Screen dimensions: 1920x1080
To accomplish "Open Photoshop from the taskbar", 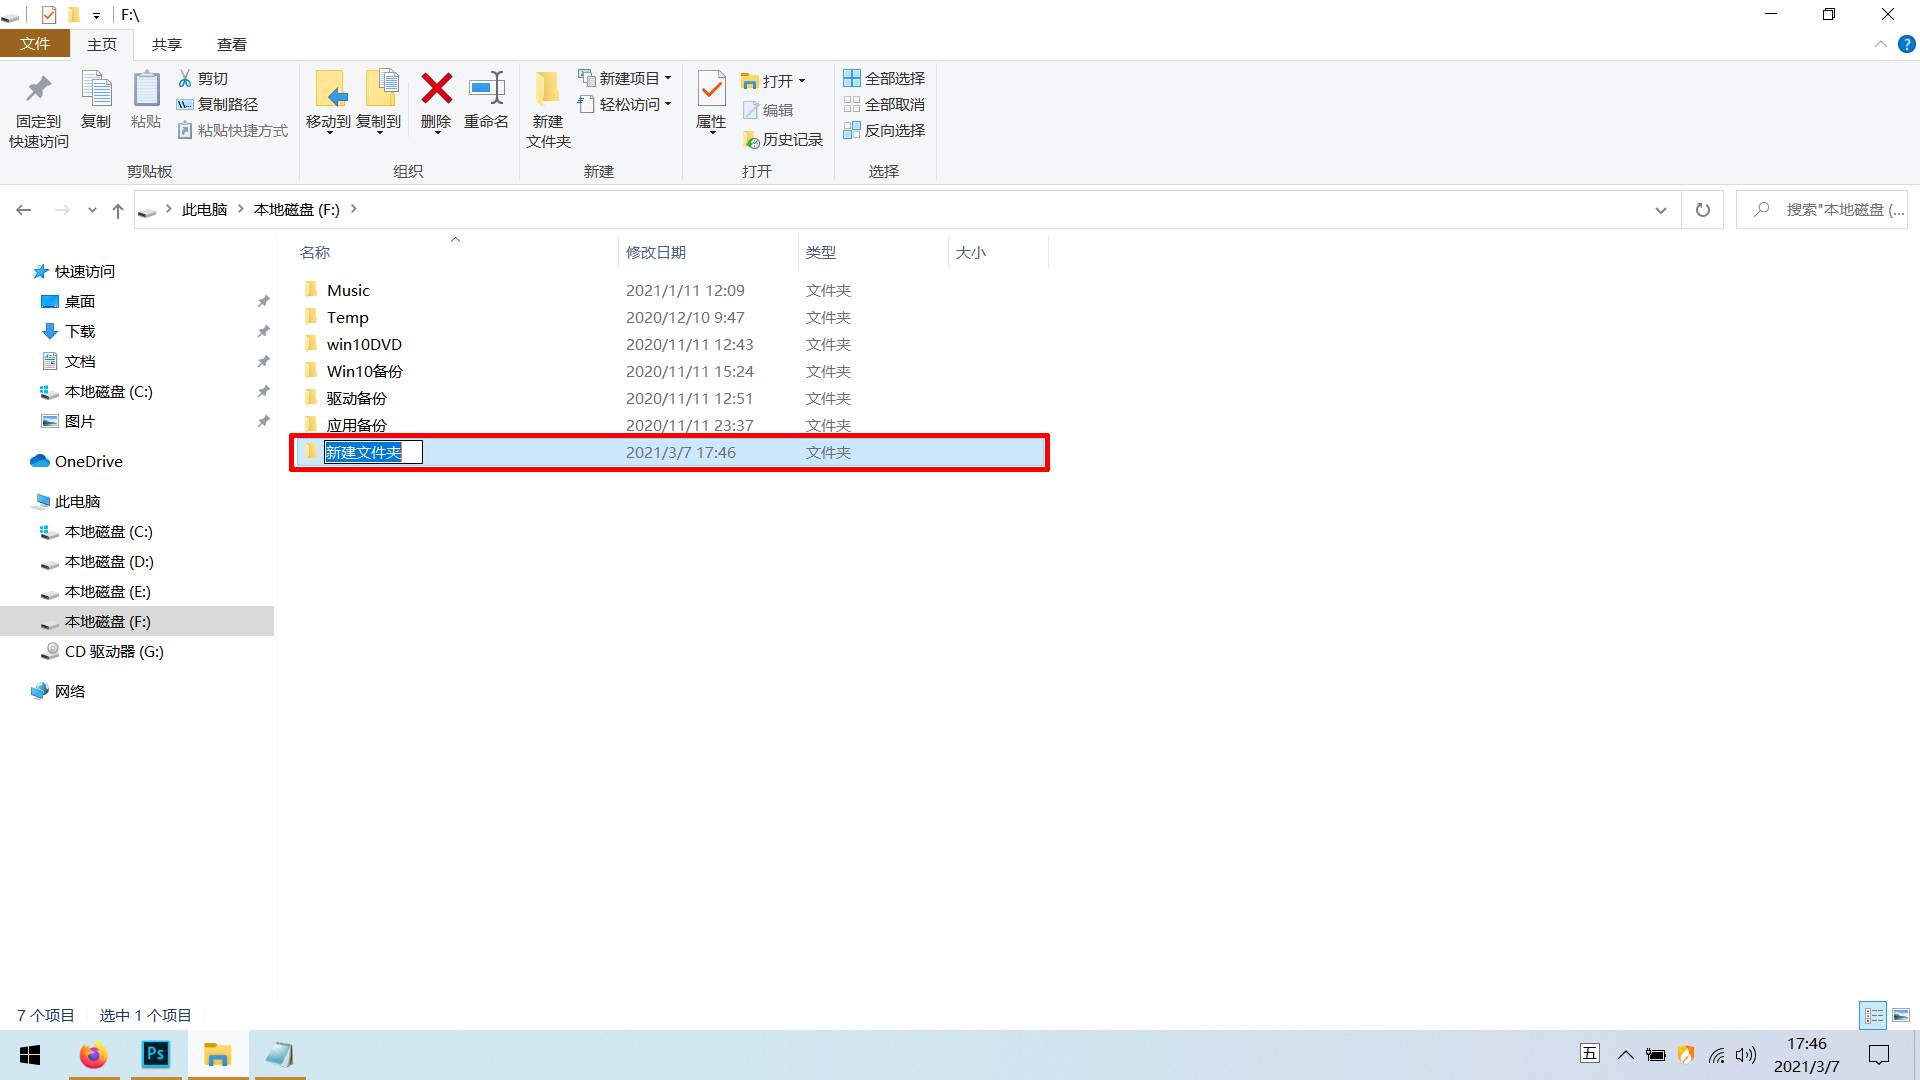I will [156, 1055].
